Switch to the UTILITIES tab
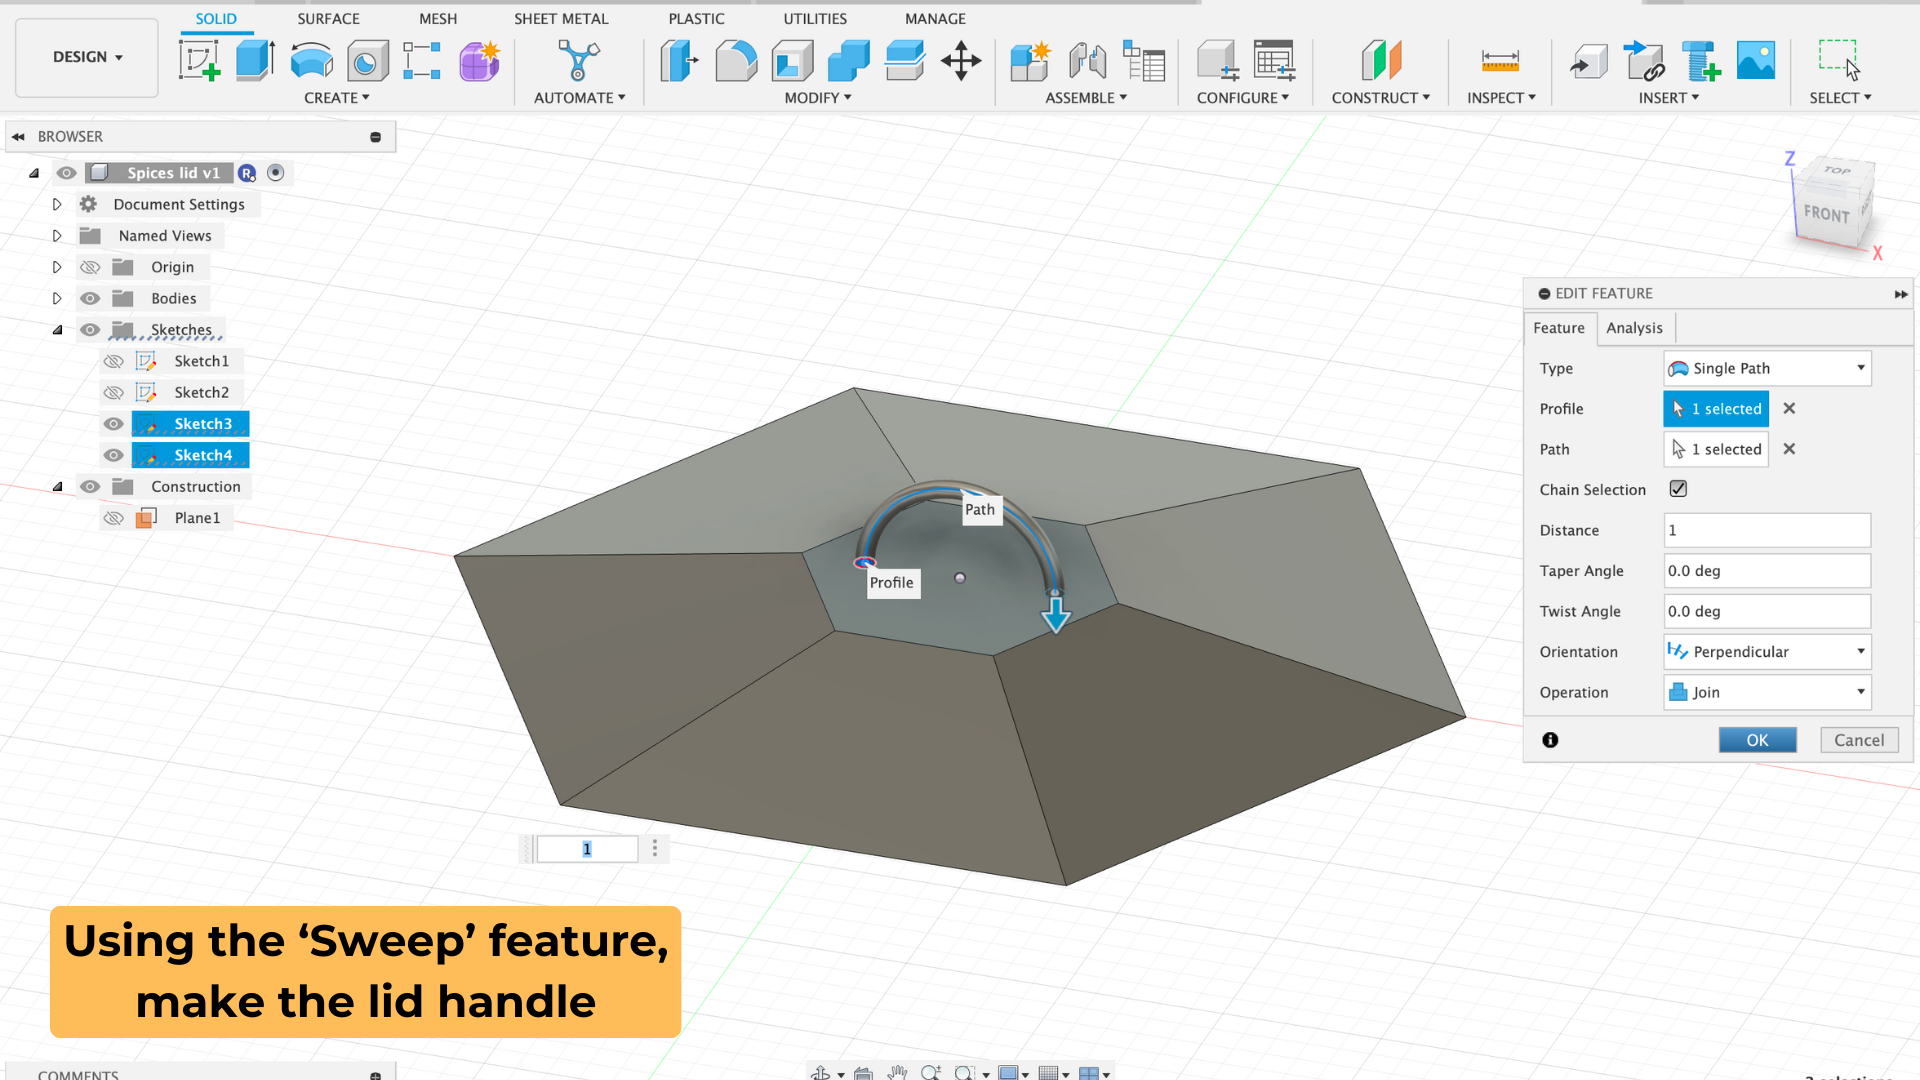The image size is (1920, 1080). pos(815,18)
